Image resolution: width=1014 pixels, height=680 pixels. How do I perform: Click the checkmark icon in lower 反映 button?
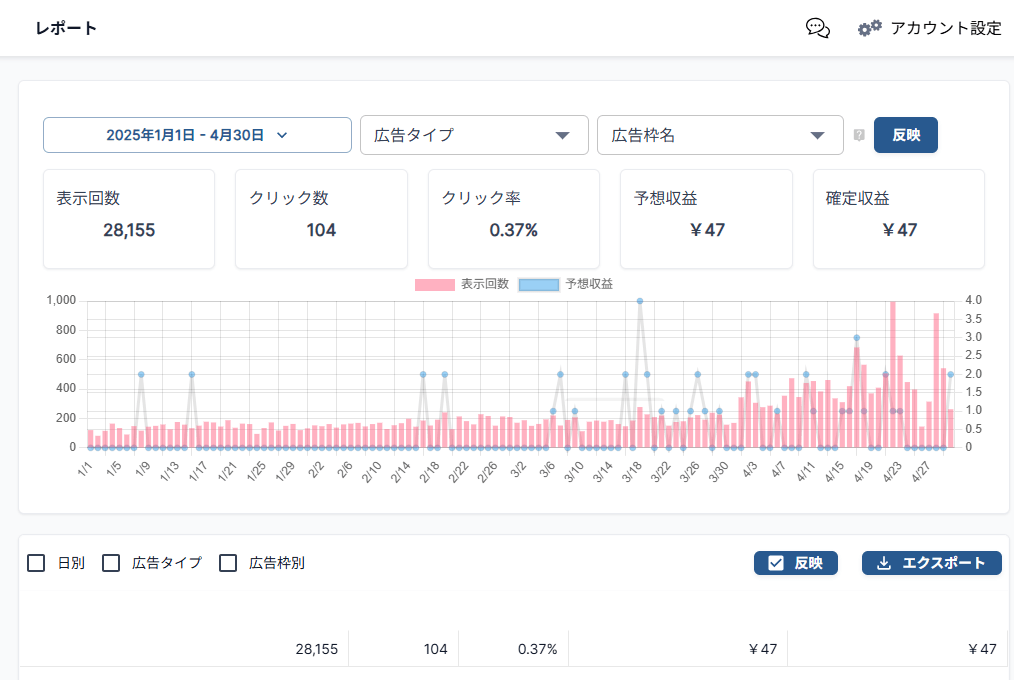point(775,563)
